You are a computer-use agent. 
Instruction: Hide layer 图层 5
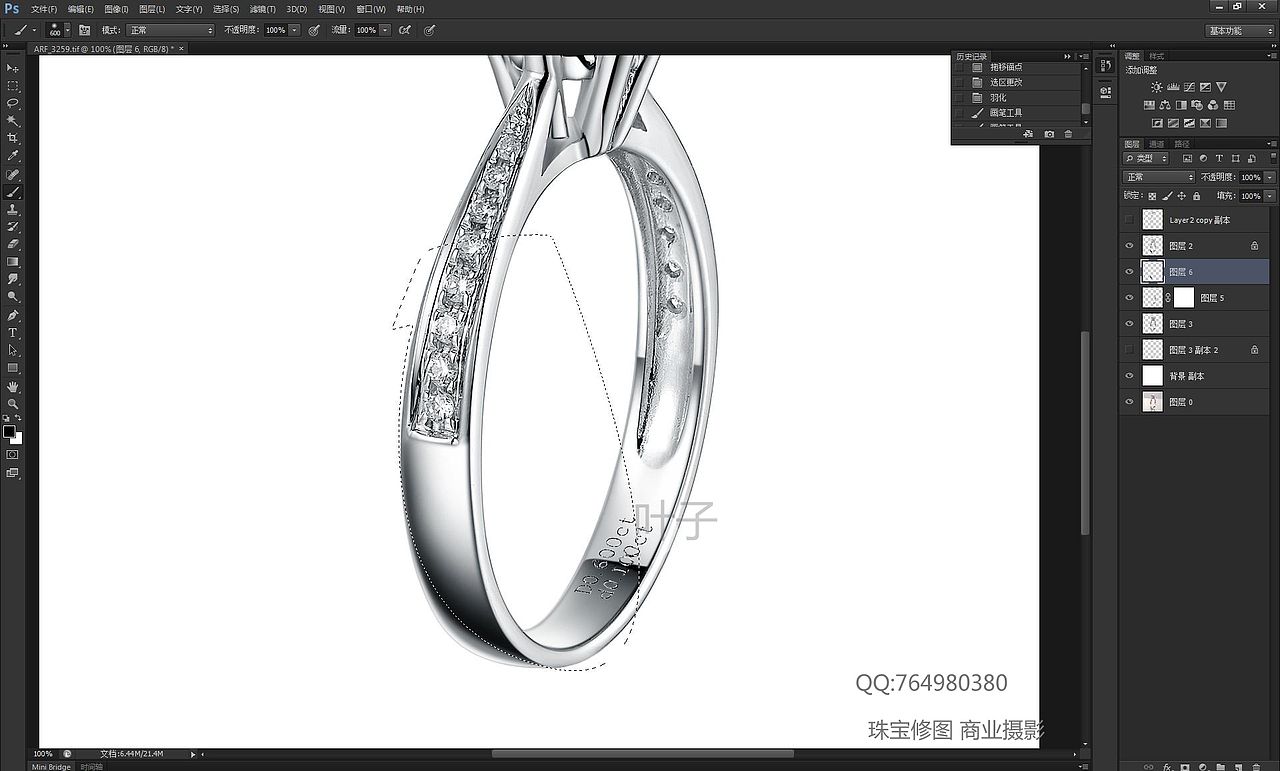[x=1129, y=298]
